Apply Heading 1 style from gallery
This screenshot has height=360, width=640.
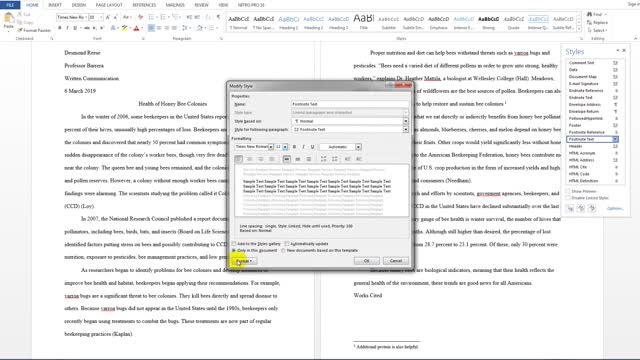click(289, 22)
